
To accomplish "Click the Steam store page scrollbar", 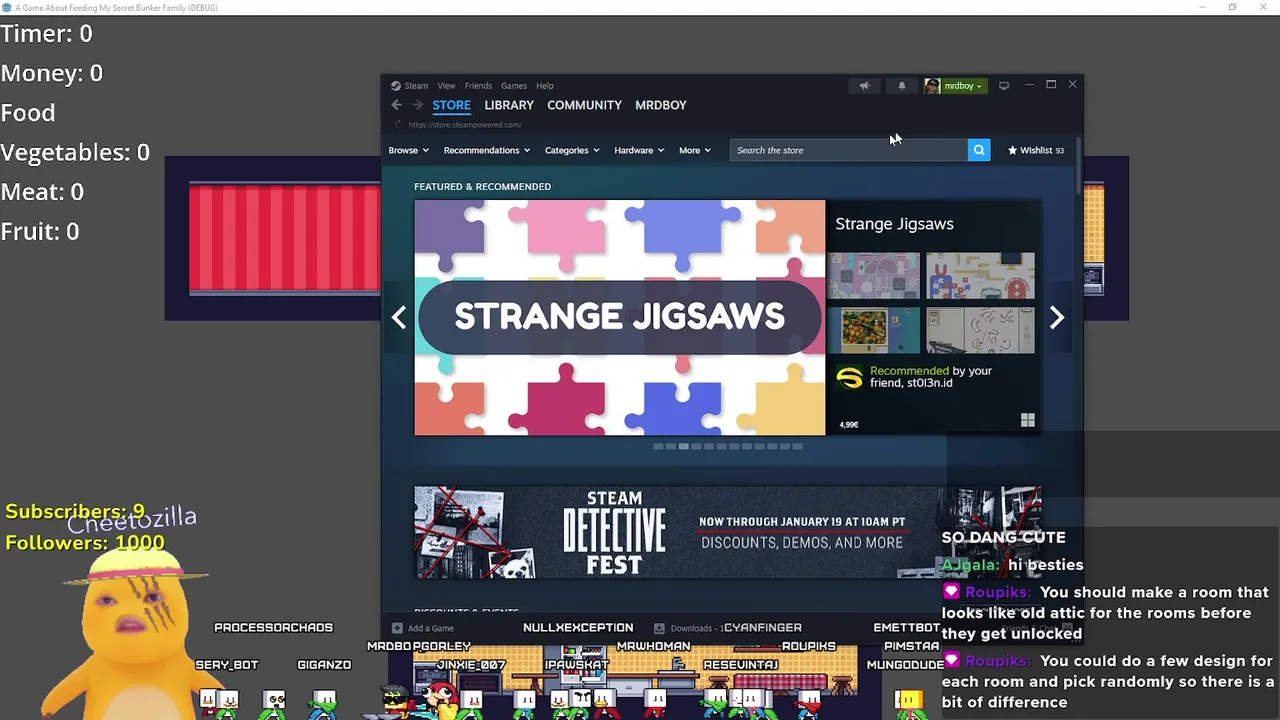I will 1078,167.
